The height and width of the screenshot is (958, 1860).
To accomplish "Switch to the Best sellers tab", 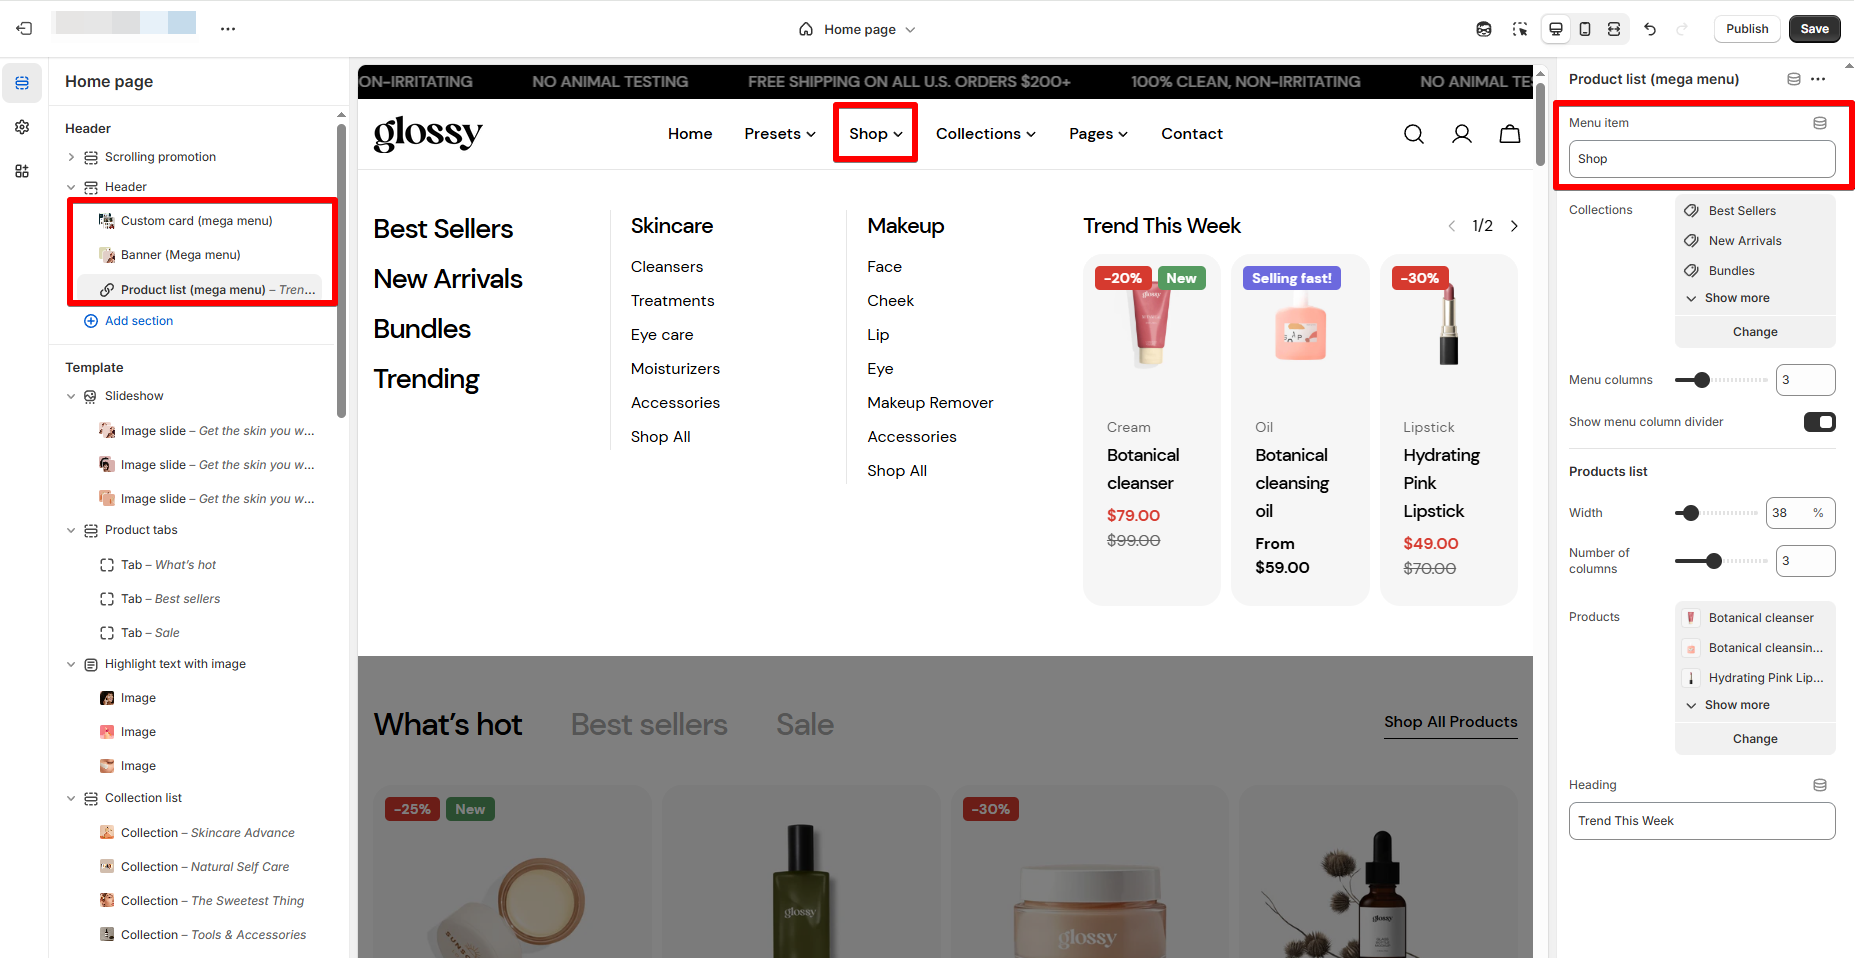I will coord(649,724).
